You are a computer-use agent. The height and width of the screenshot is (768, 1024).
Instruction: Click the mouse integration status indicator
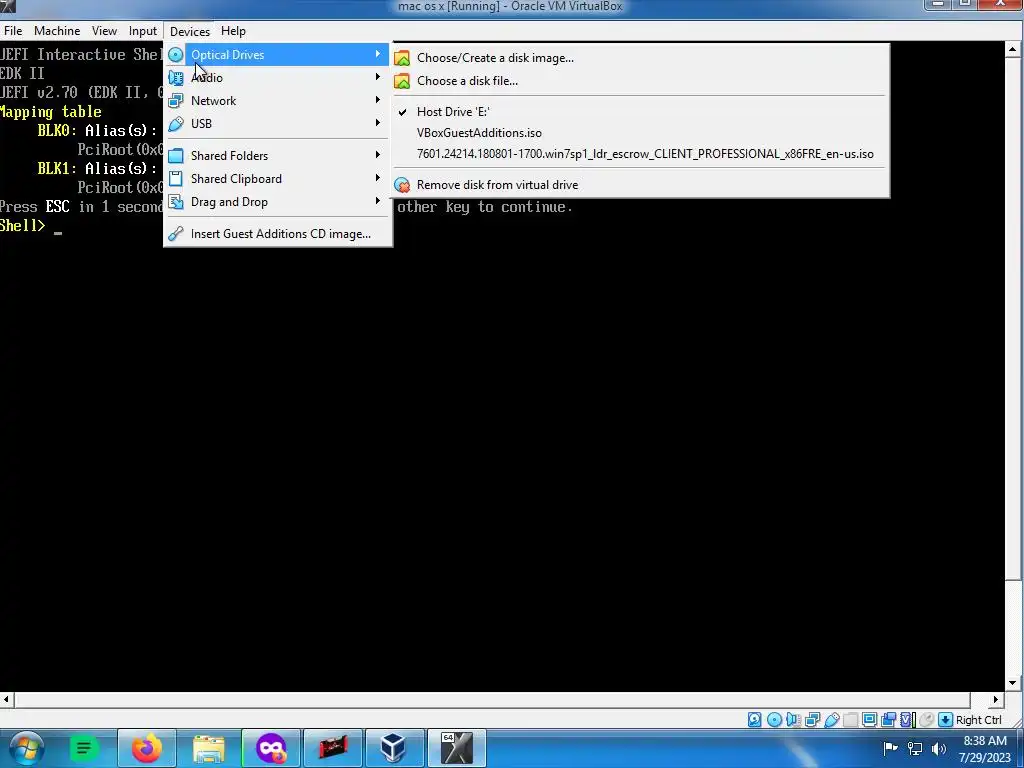(926, 720)
